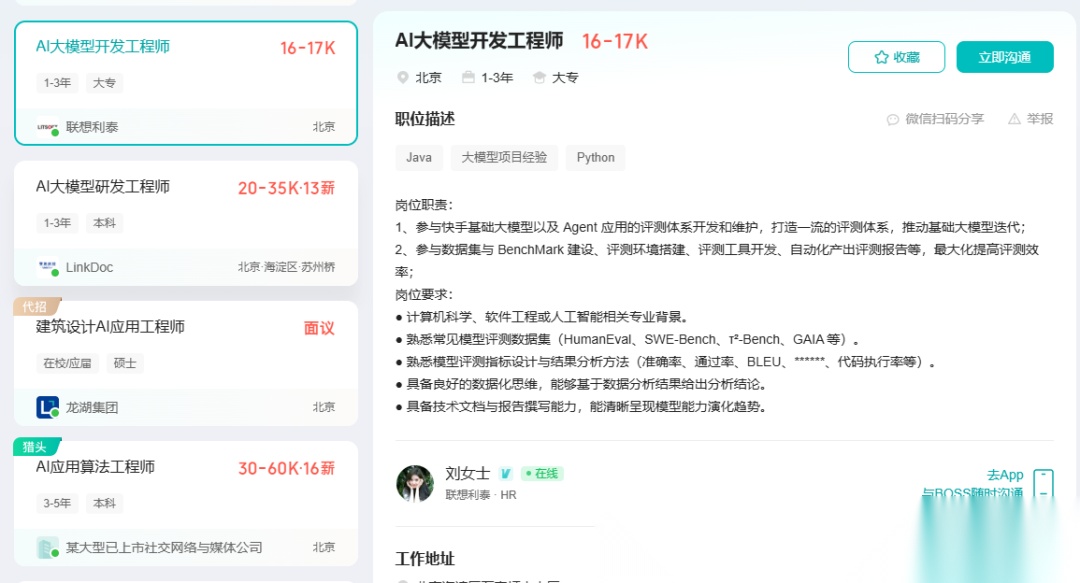
Task: Select the Python skill tag
Action: [x=596, y=158]
